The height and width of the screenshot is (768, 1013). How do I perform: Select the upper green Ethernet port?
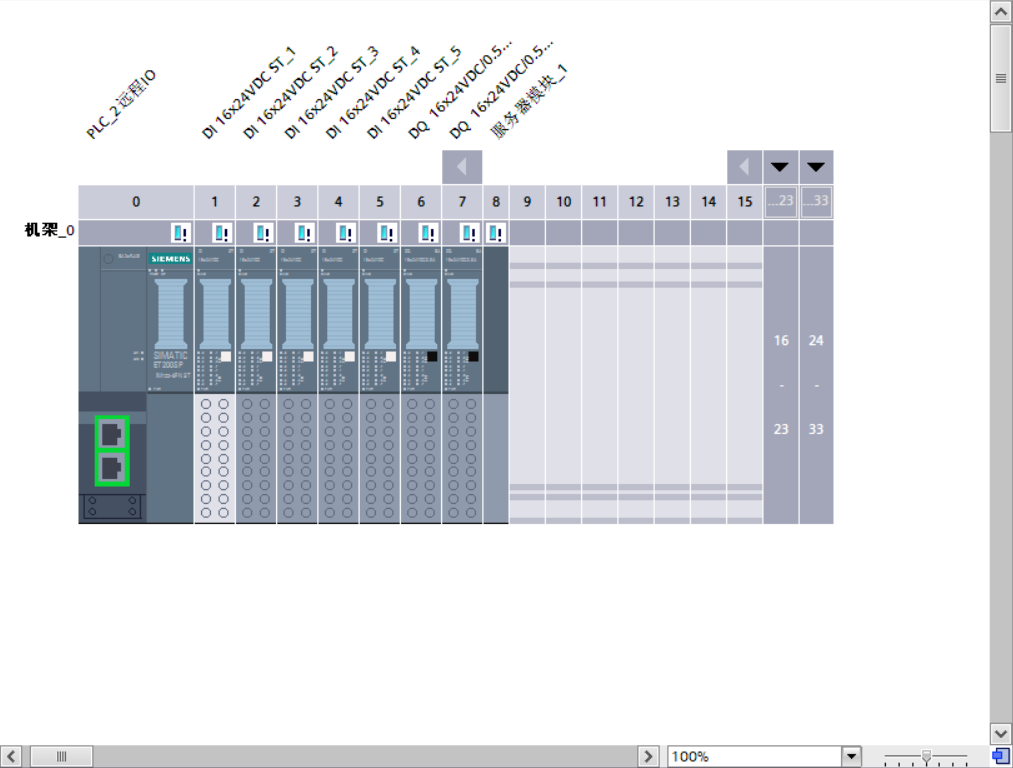112,434
